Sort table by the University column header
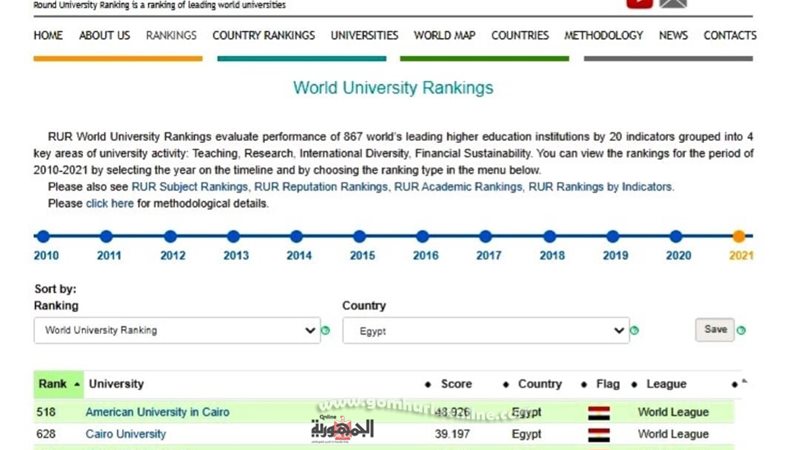This screenshot has height=450, width=800. [116, 384]
